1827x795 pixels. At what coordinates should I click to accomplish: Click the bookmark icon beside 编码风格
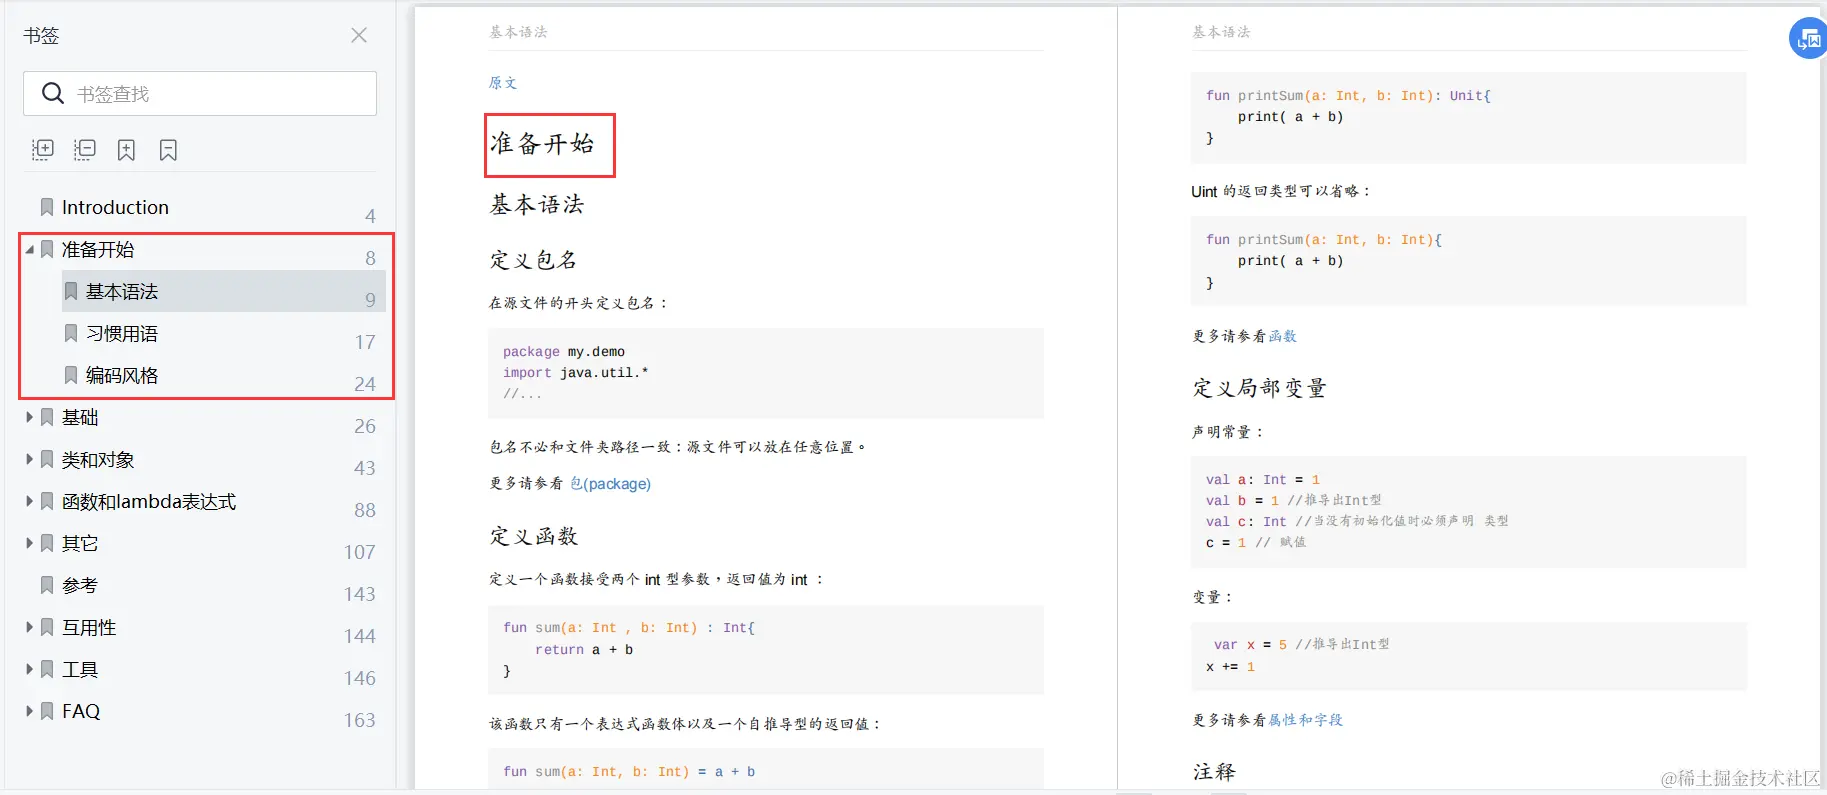coord(71,375)
